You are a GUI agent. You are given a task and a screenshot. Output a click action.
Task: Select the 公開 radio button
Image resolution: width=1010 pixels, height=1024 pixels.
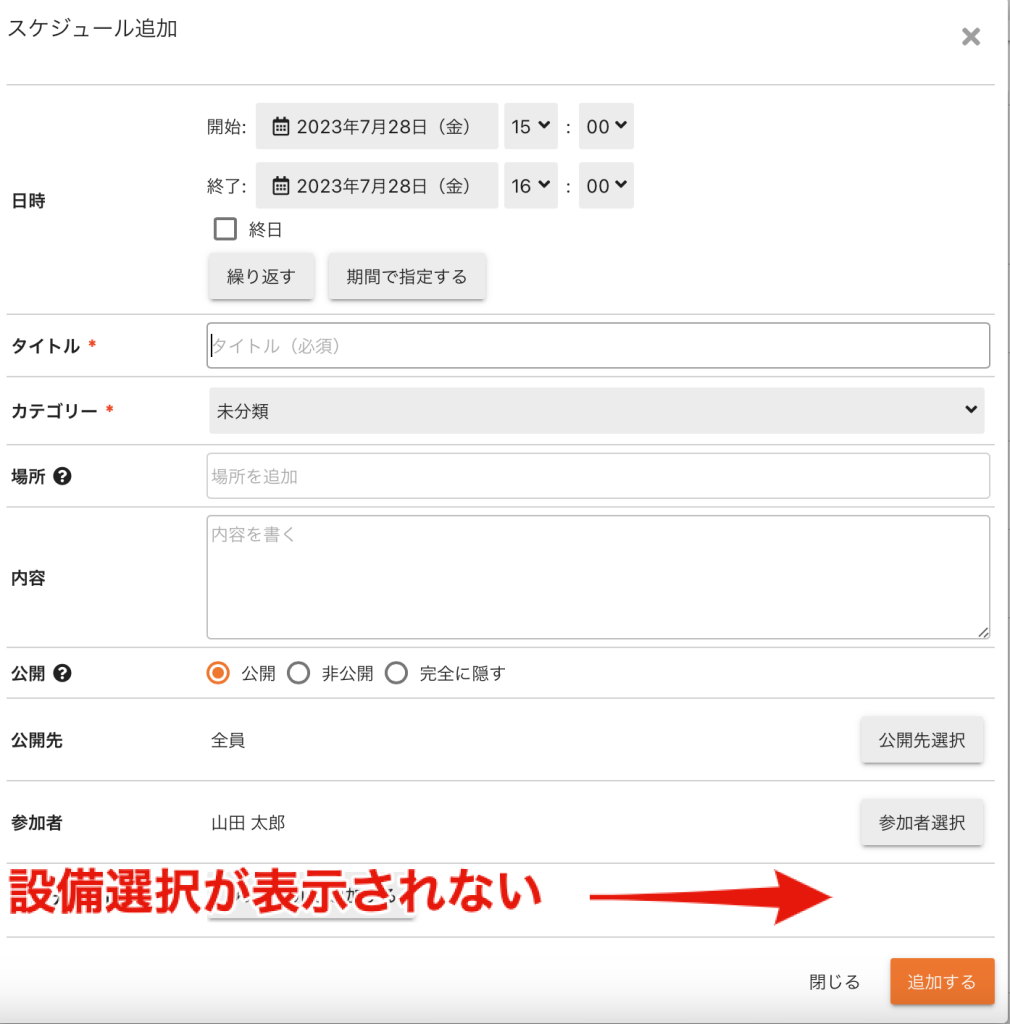tap(218, 674)
